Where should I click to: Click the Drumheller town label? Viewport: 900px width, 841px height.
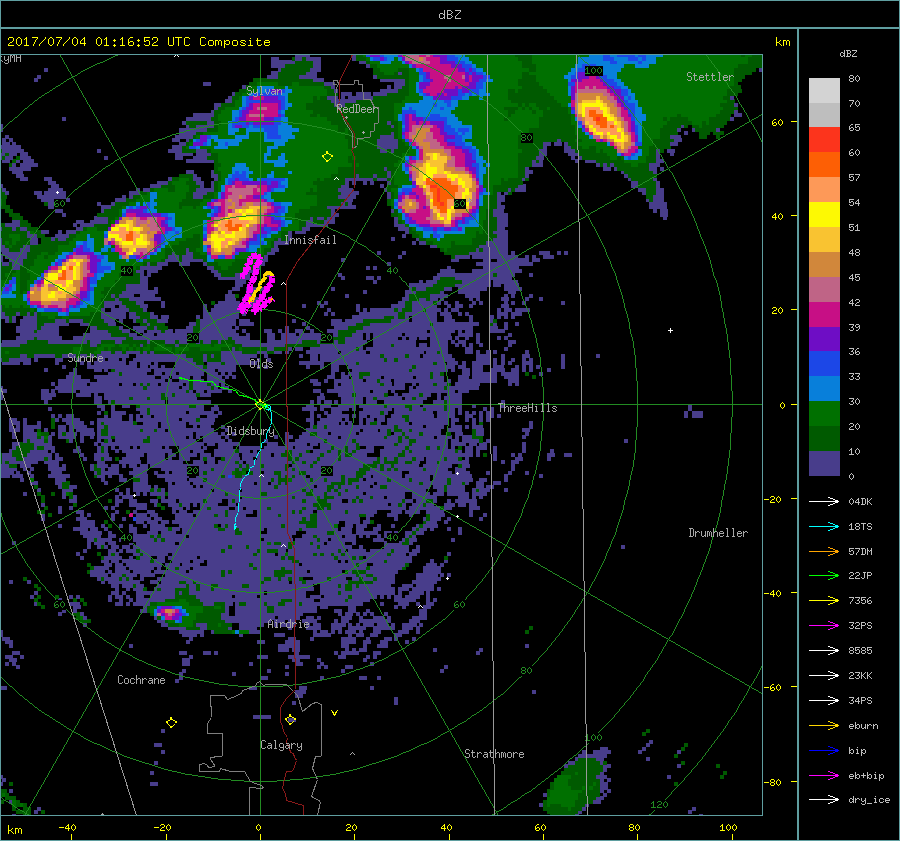click(717, 534)
